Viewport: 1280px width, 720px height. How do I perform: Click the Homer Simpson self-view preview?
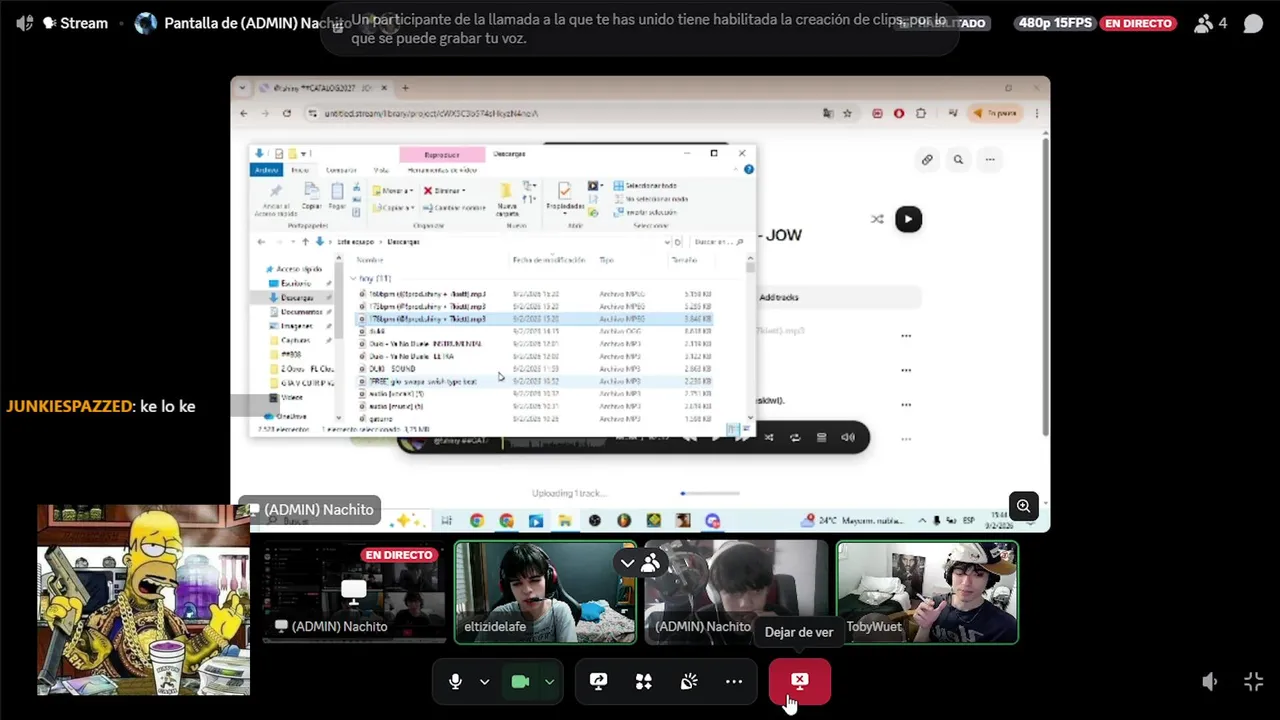(x=143, y=600)
